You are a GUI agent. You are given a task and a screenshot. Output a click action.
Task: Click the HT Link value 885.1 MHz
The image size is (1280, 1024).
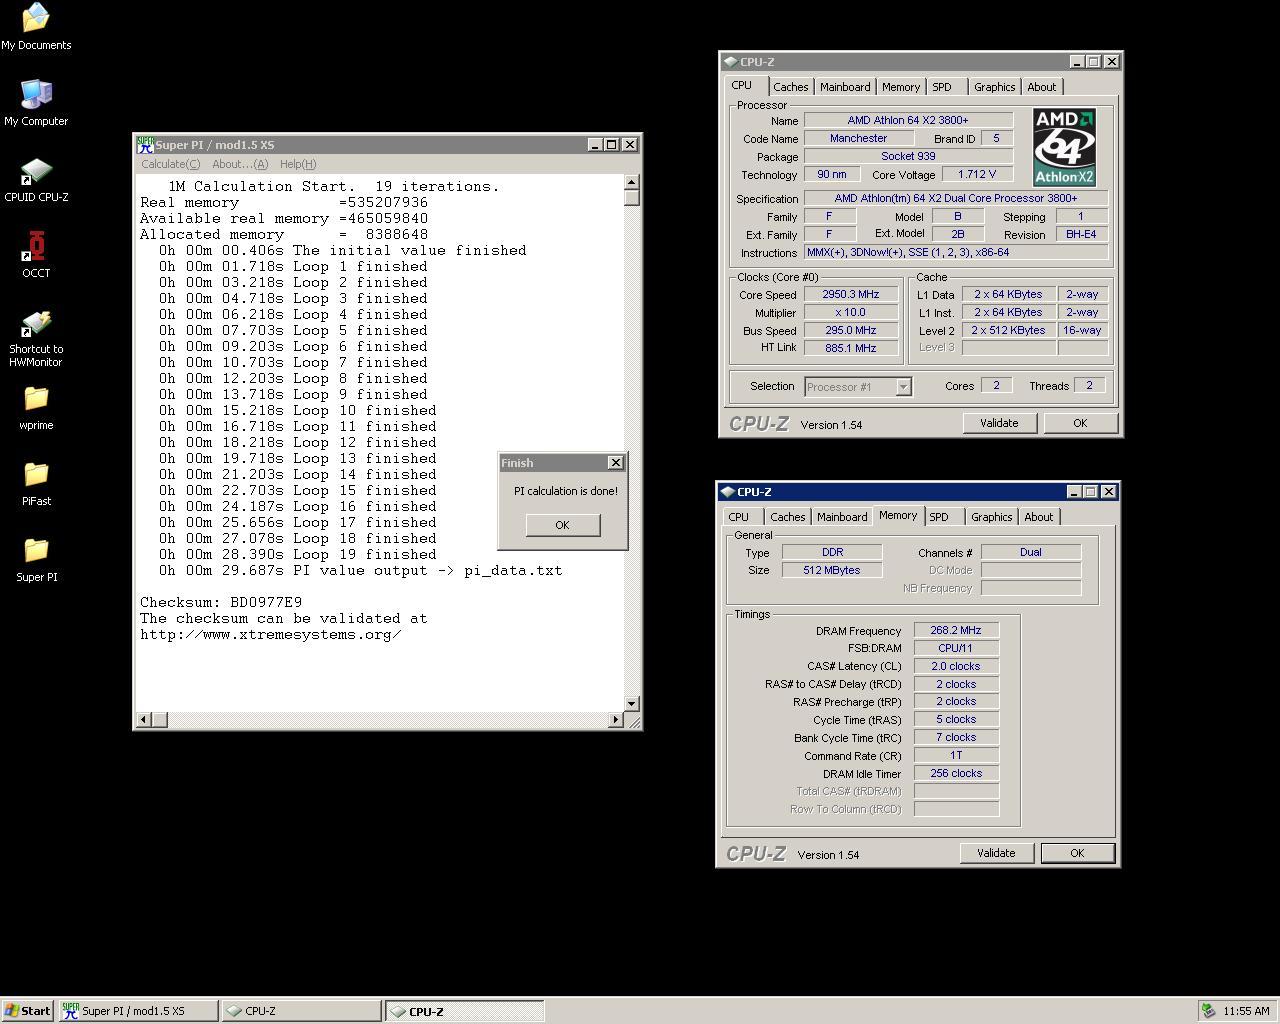[x=851, y=348]
